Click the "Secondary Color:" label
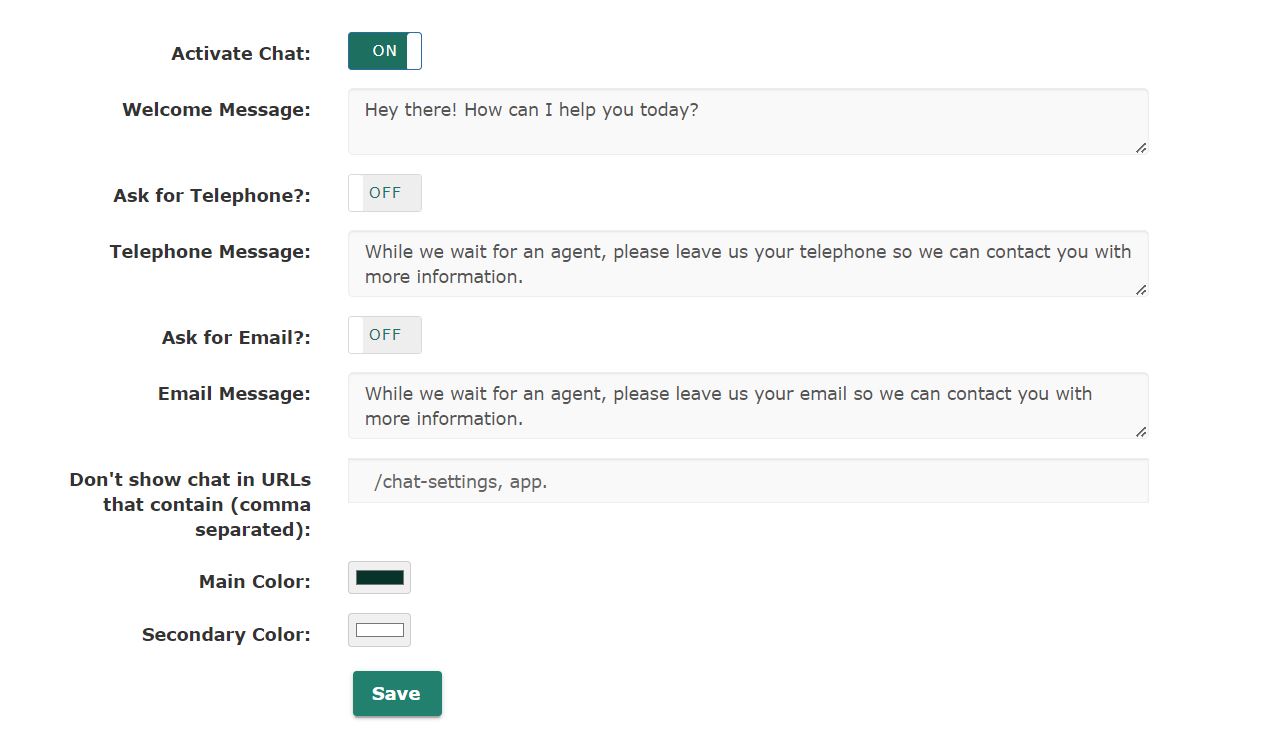The height and width of the screenshot is (735, 1287). pos(226,635)
